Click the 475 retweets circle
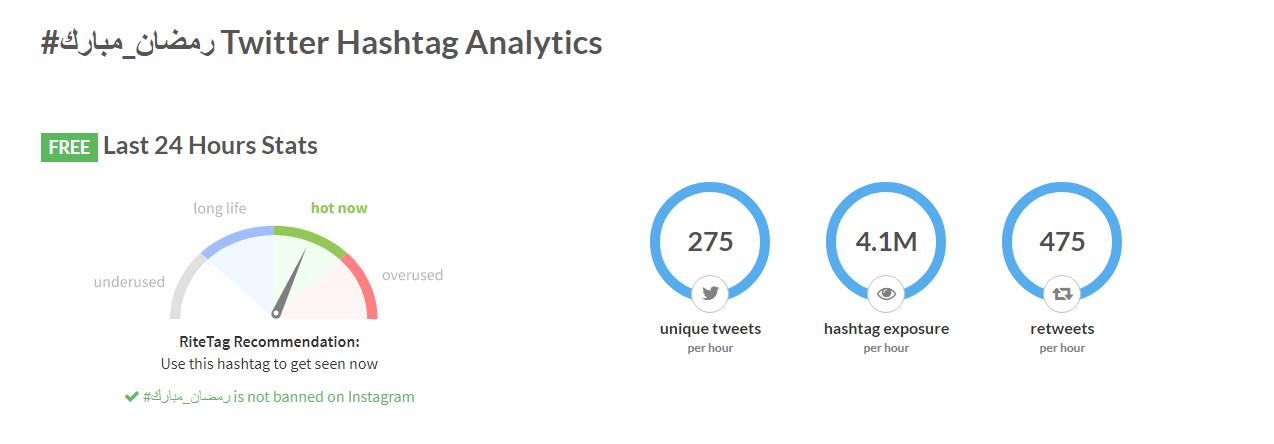The image size is (1274, 444). (1062, 241)
